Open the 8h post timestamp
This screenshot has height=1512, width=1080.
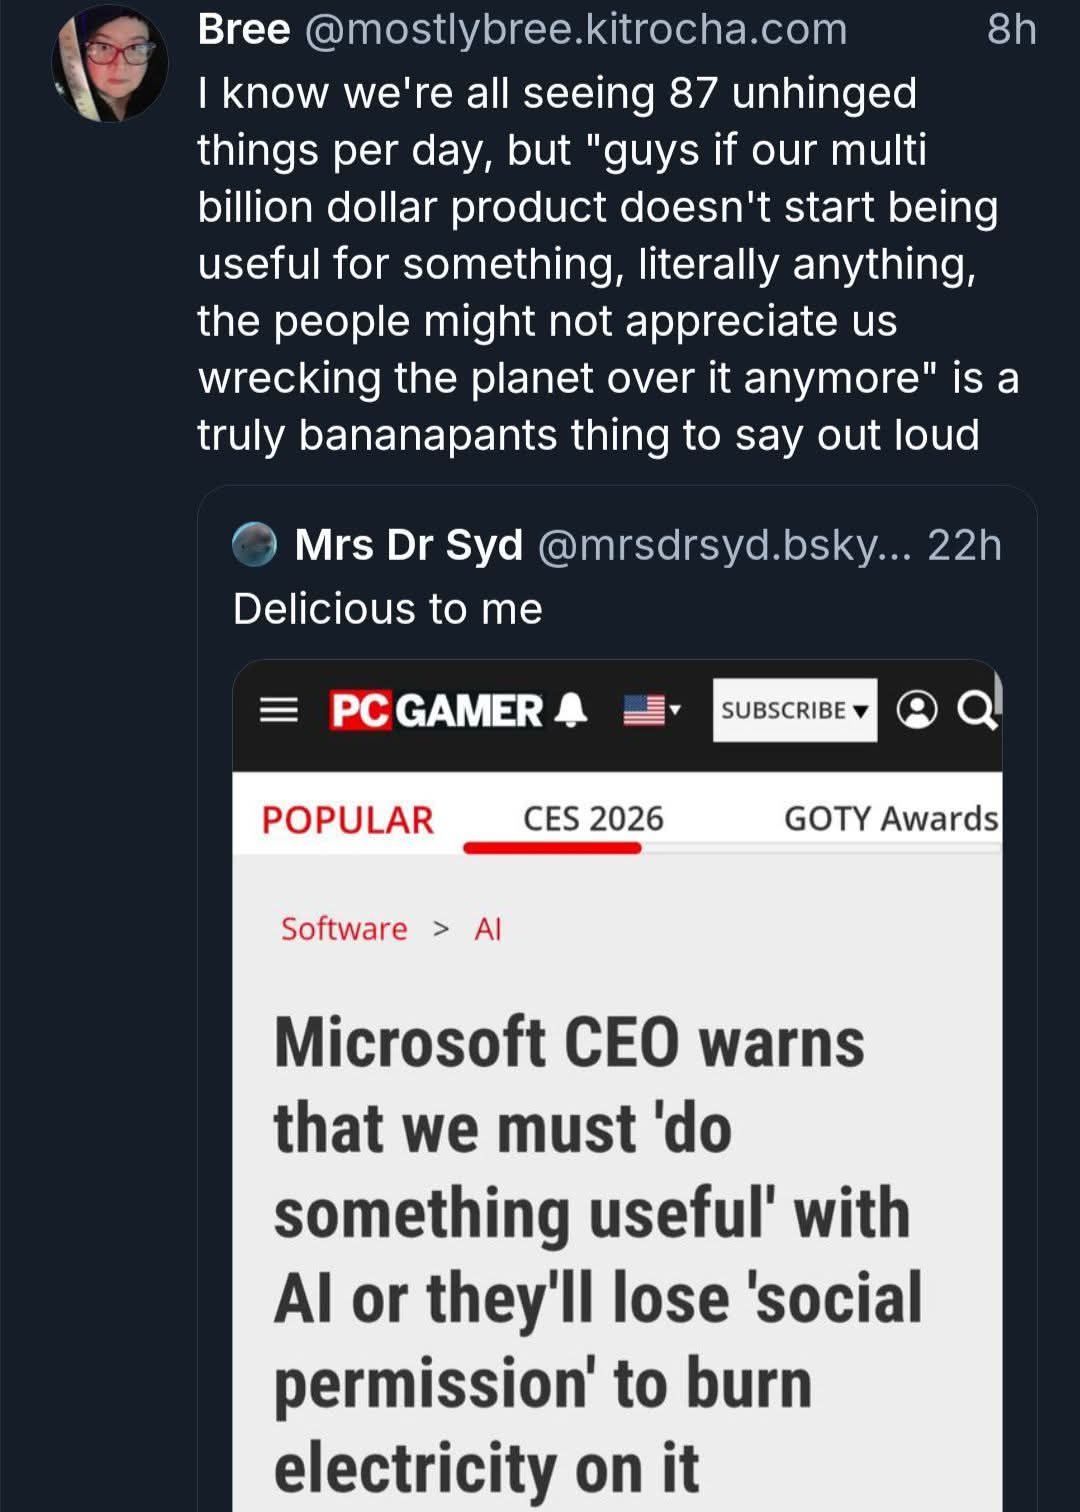pyautogui.click(x=1011, y=30)
